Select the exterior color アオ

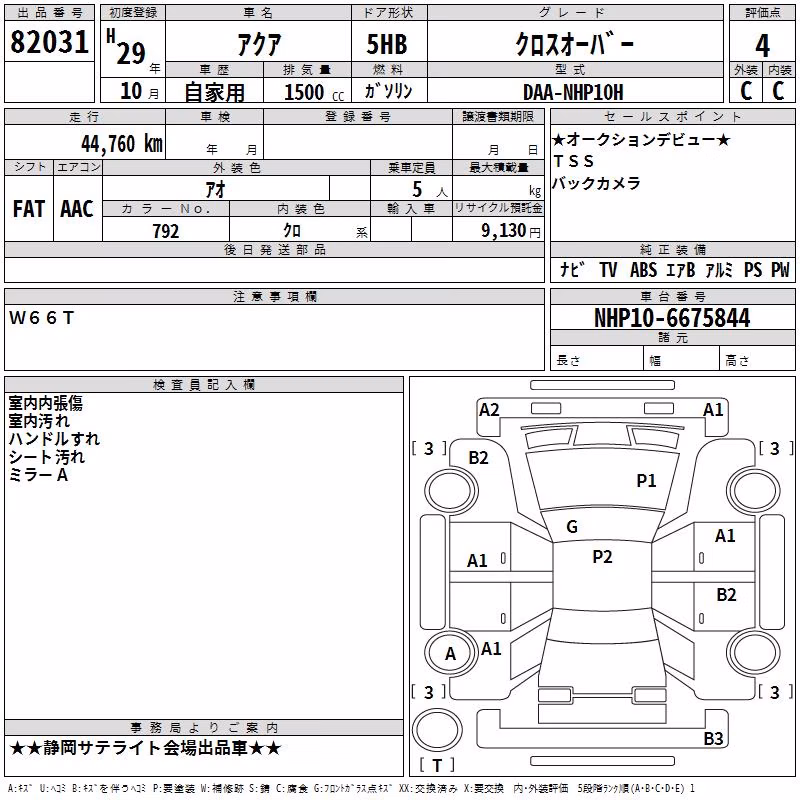216,189
